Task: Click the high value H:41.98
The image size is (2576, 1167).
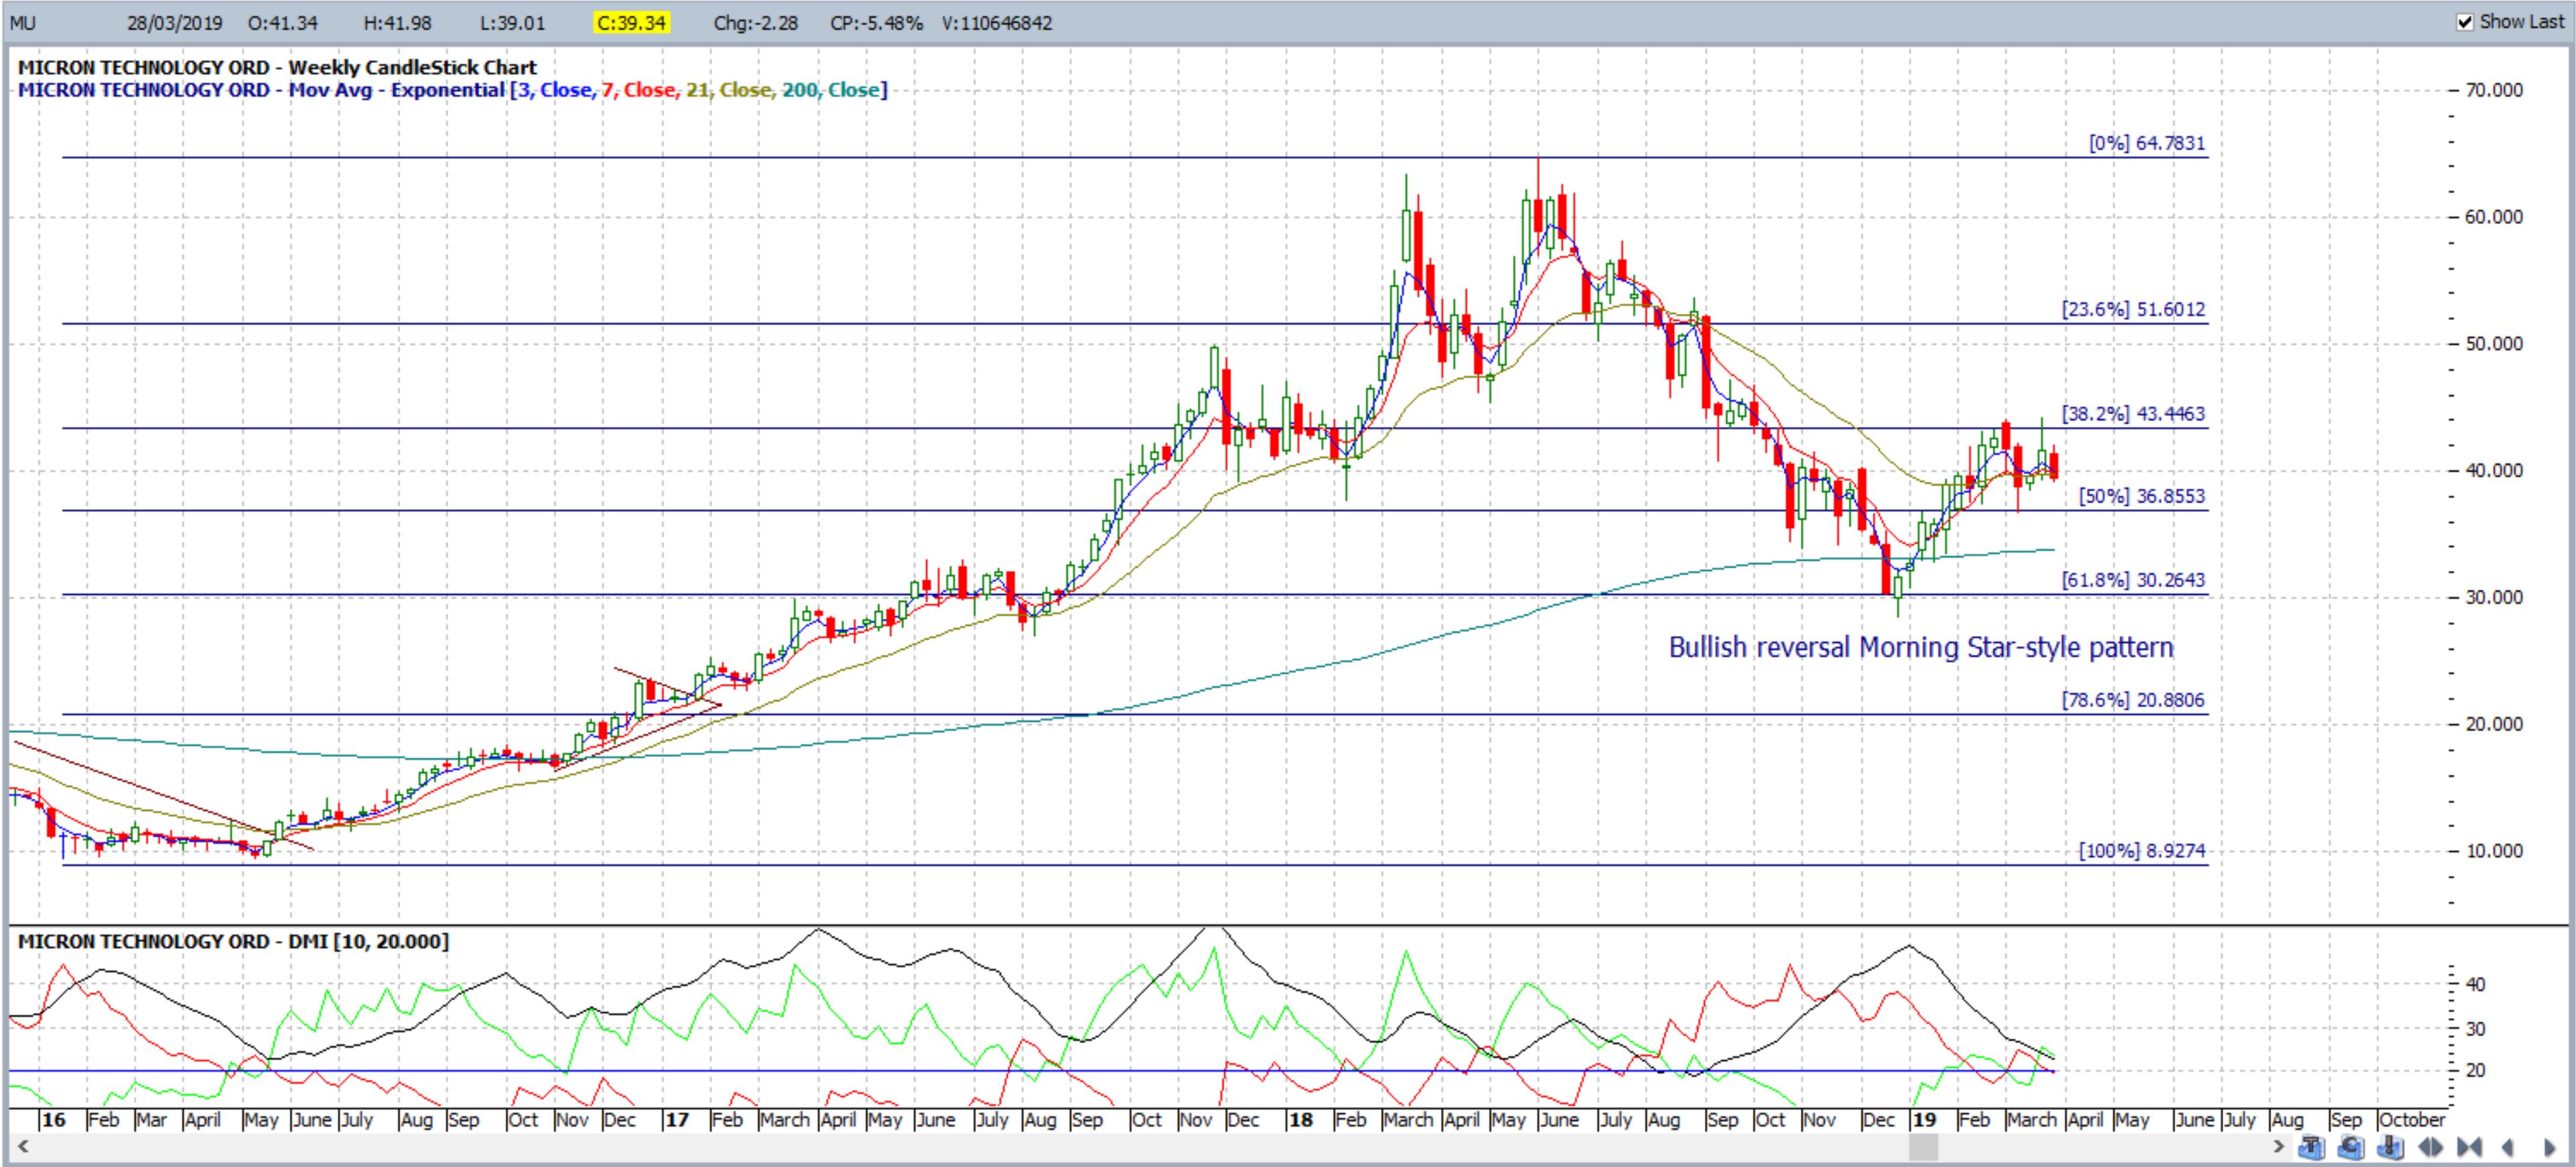Action: coord(397,22)
